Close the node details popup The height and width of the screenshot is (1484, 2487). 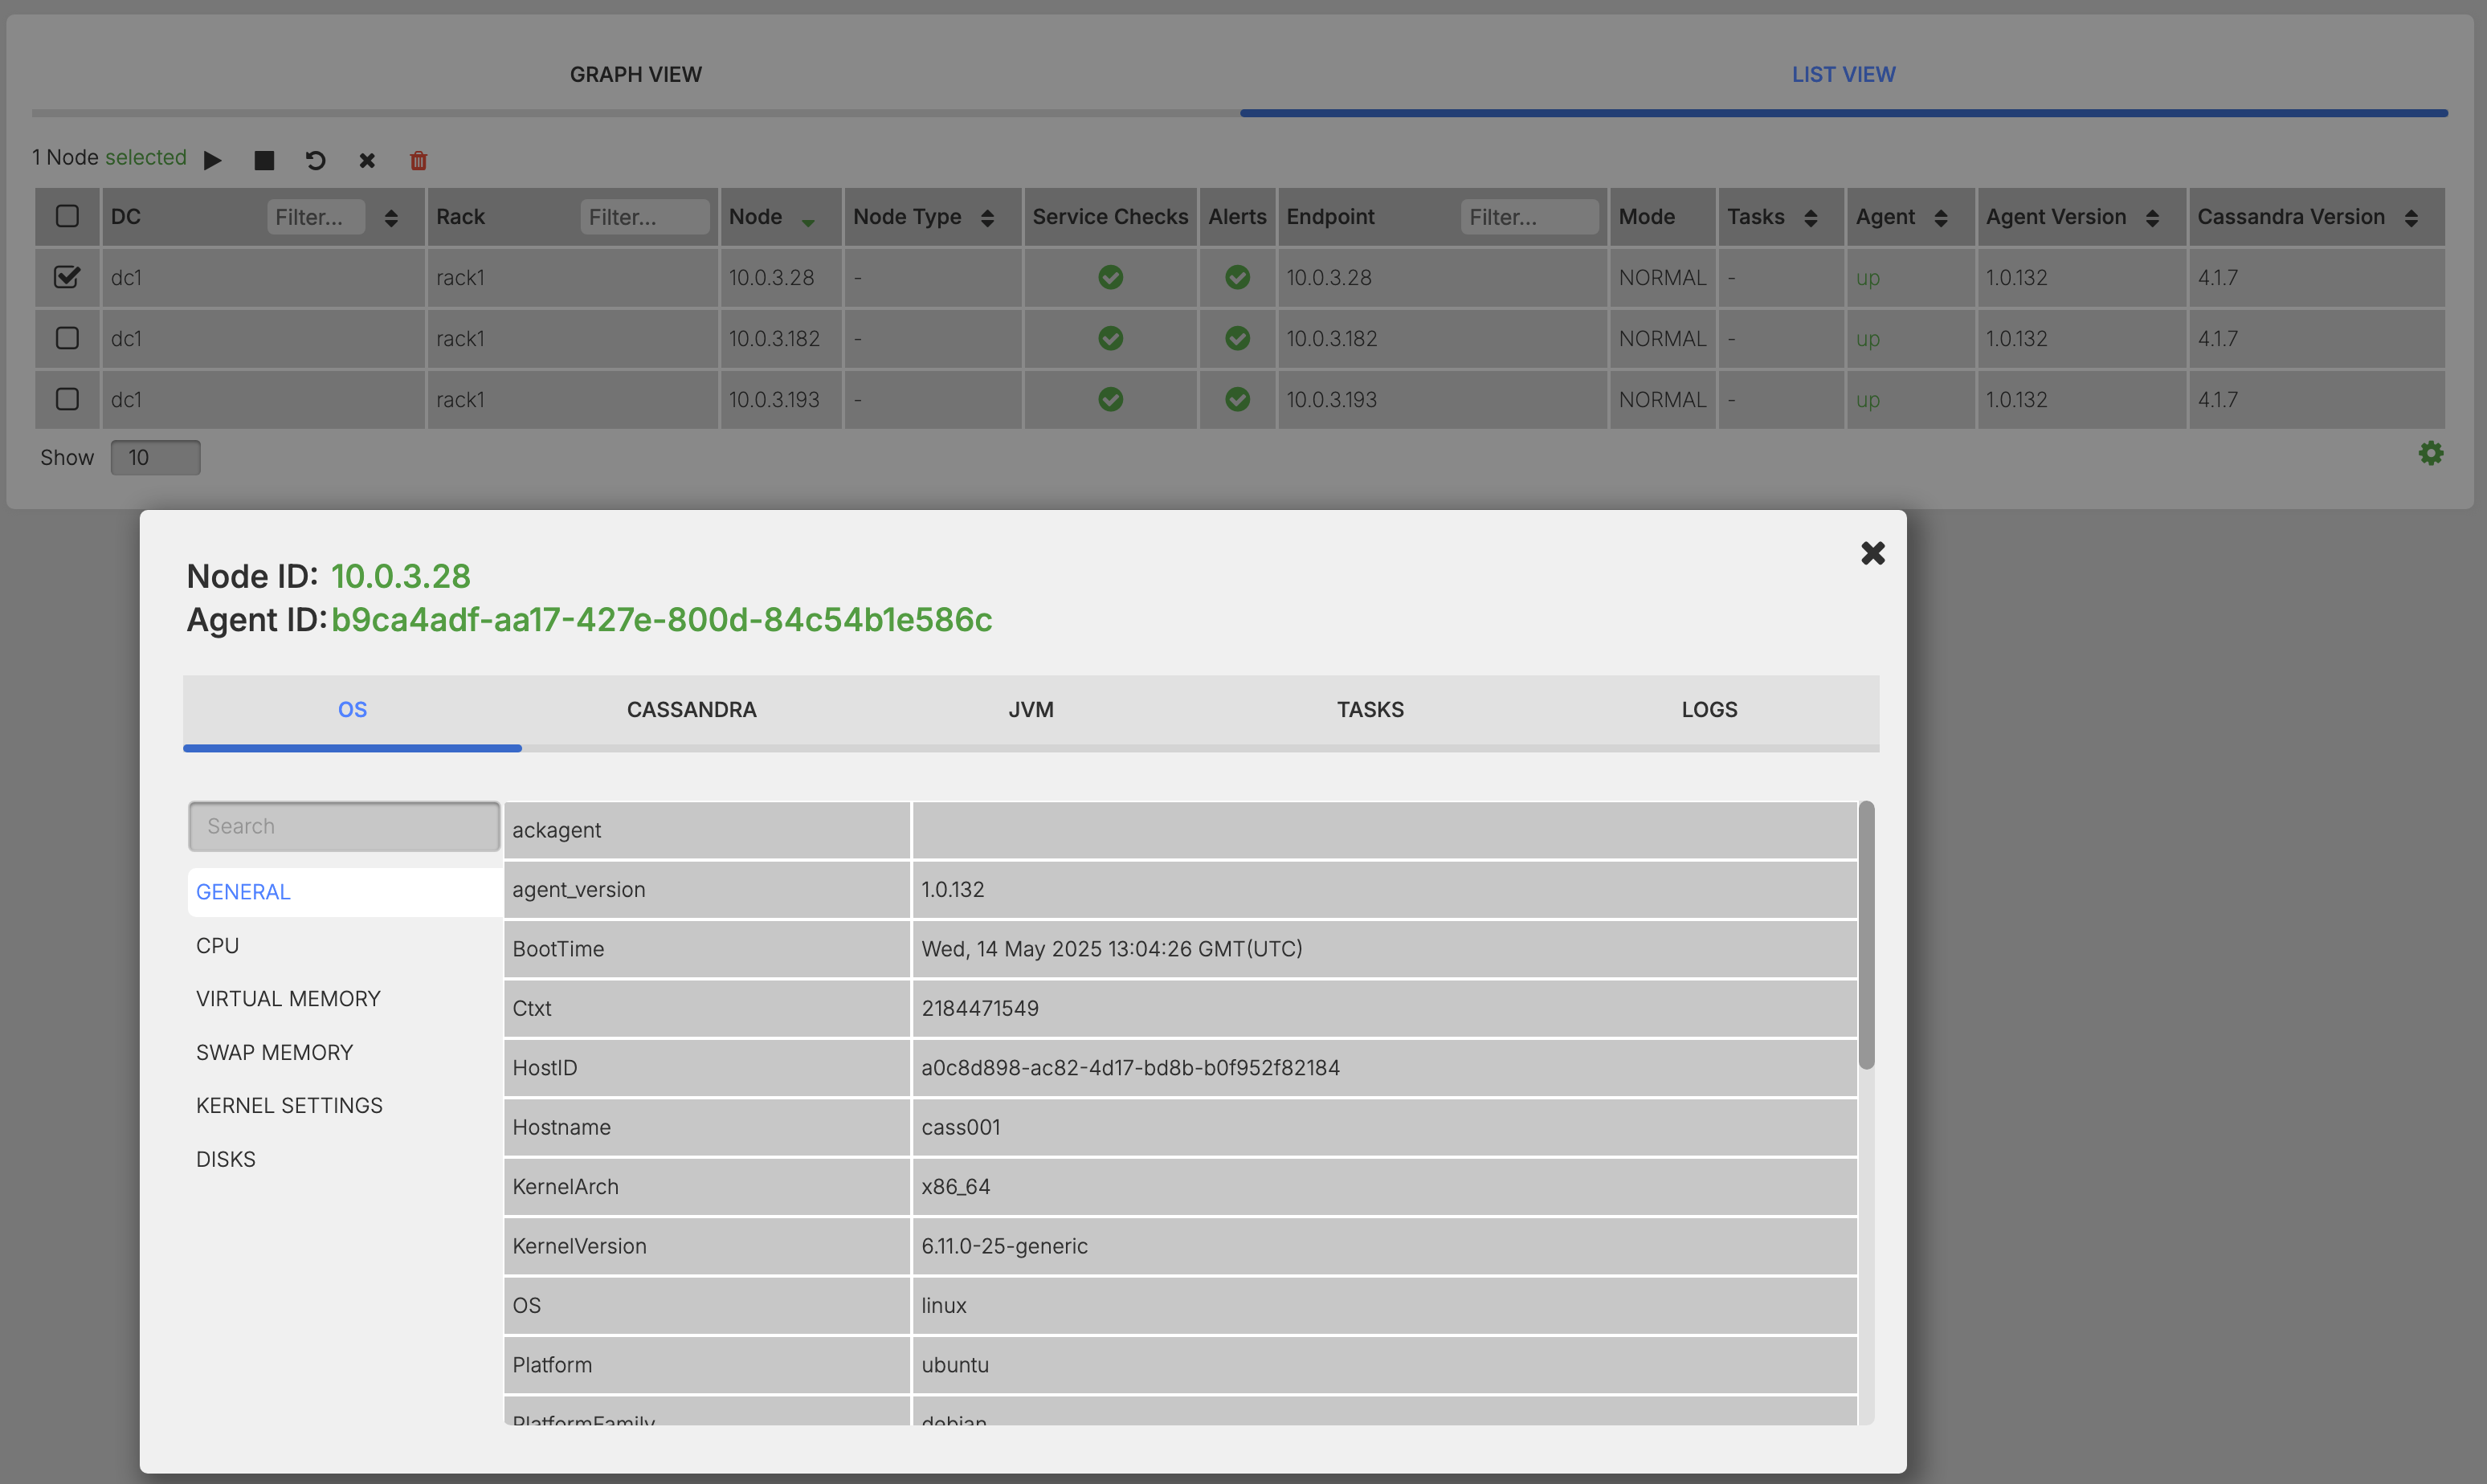tap(1872, 553)
